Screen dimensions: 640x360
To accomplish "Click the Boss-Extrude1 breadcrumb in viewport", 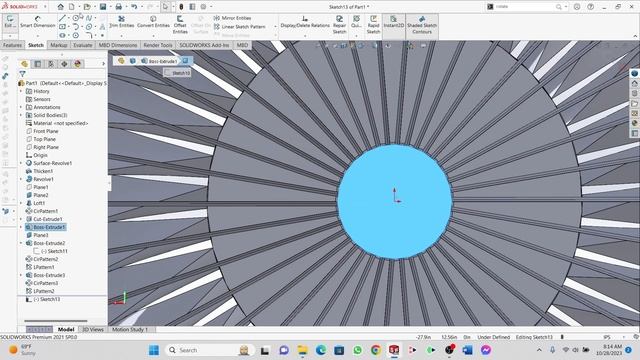I will tap(159, 61).
